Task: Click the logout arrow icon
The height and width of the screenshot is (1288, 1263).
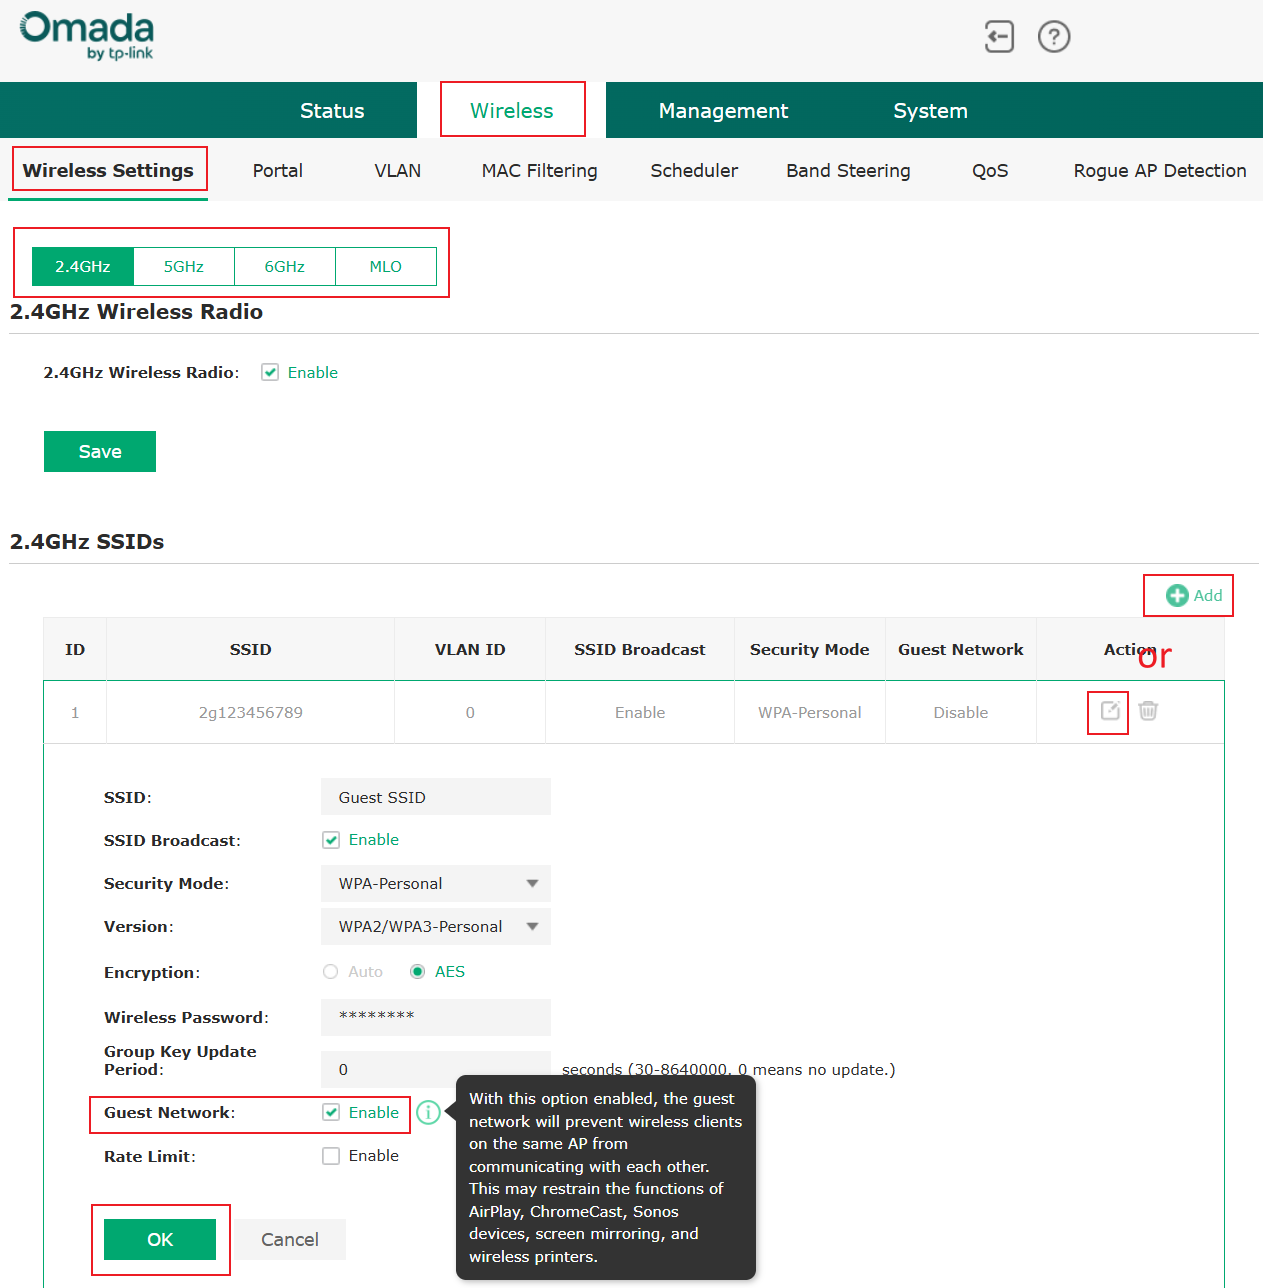Action: coord(998,36)
